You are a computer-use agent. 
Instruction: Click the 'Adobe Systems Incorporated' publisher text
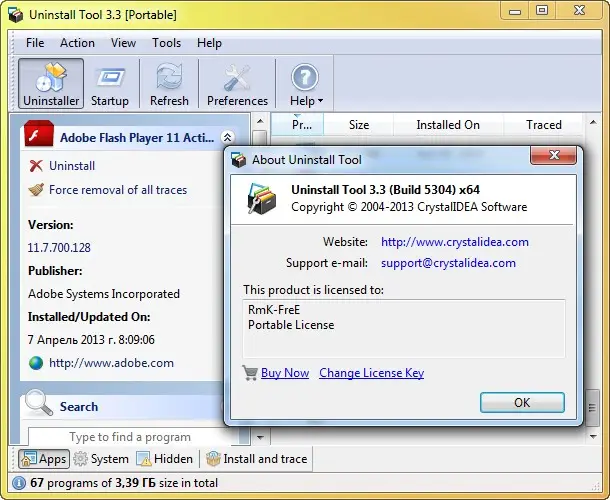[x=104, y=294]
